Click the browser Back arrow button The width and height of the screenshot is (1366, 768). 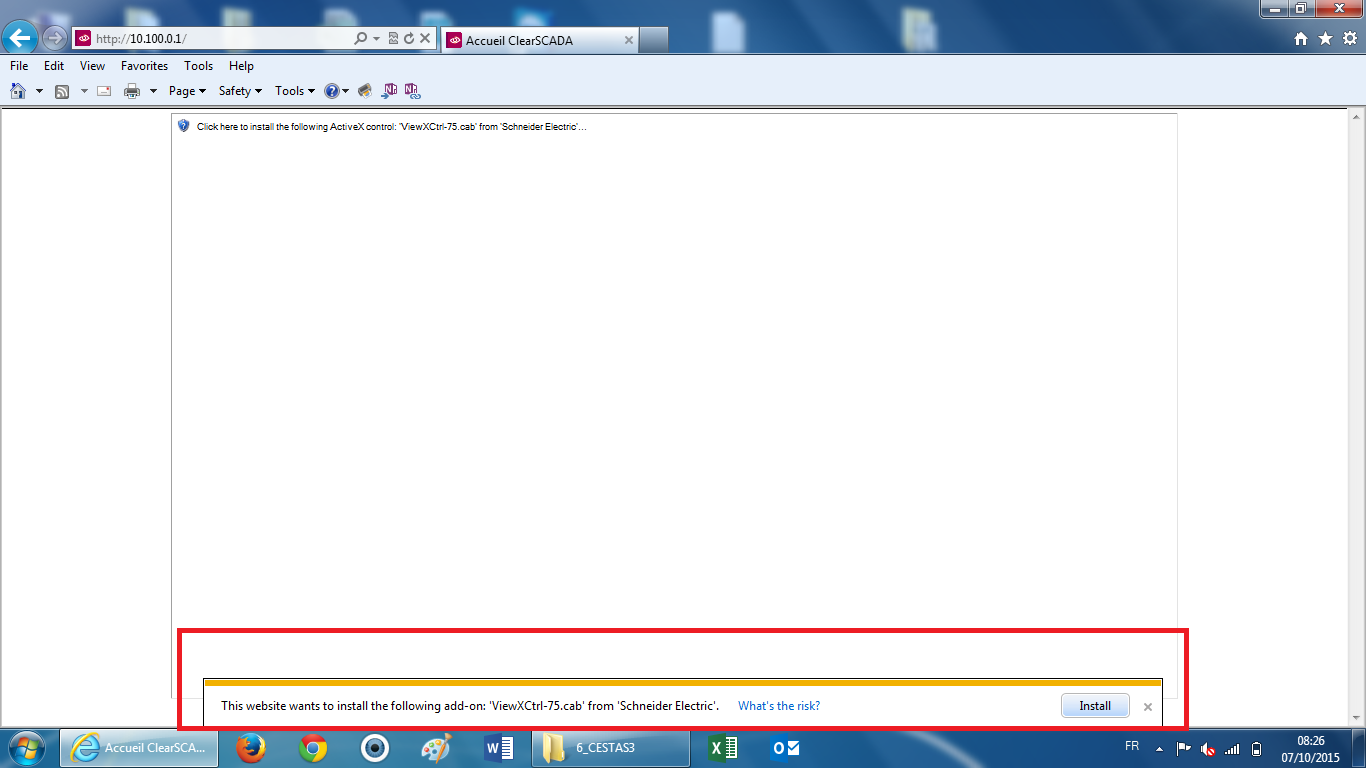pos(21,39)
